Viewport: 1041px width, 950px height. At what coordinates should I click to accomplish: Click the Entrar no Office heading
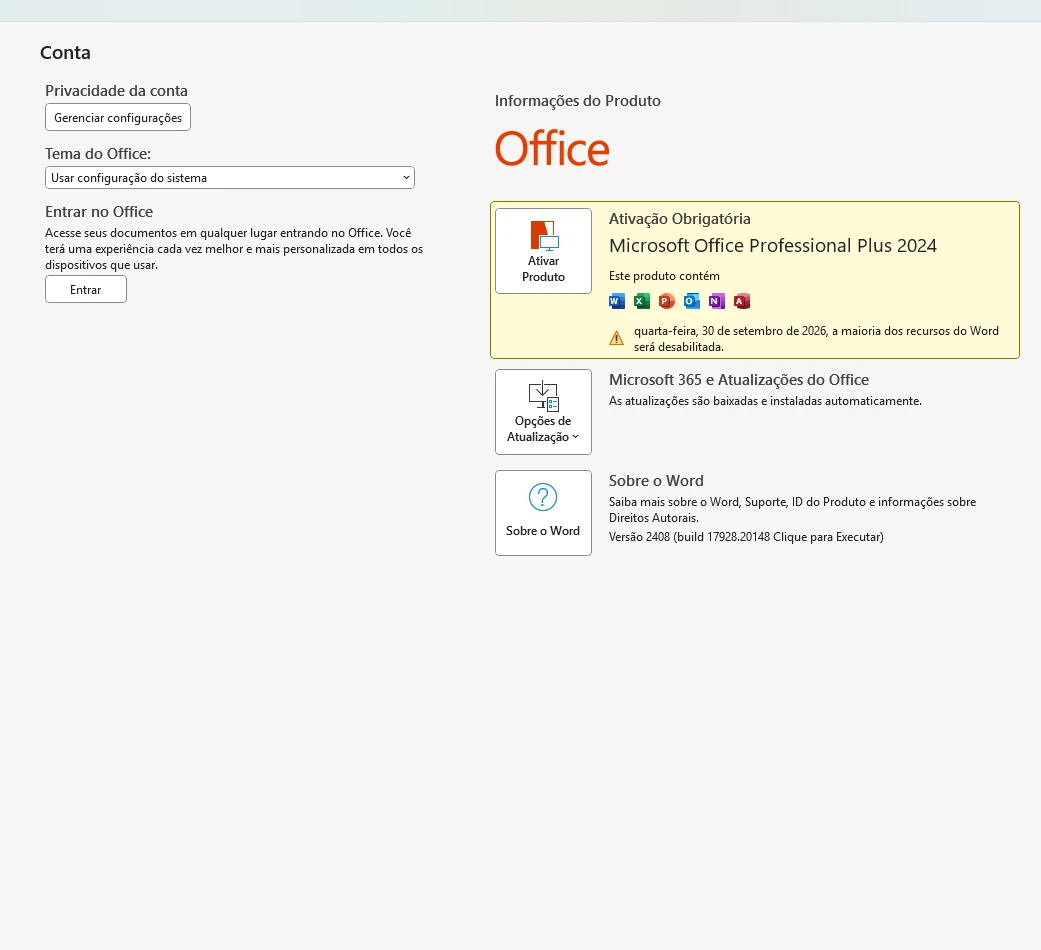tap(99, 211)
